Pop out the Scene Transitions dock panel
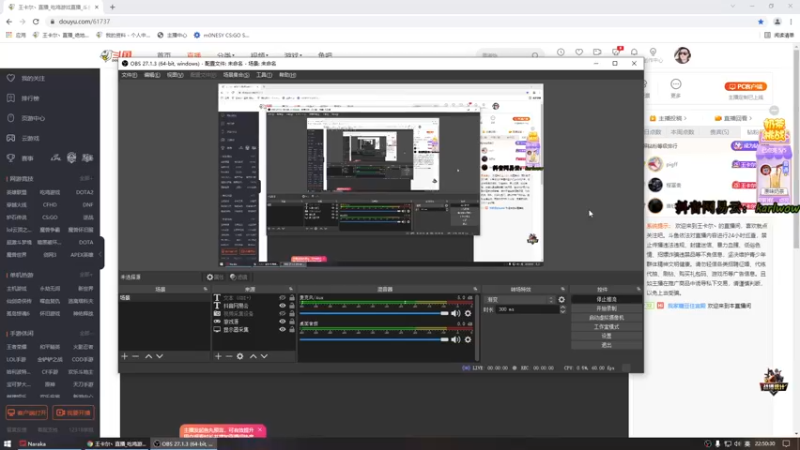The height and width of the screenshot is (450, 800). (x=563, y=289)
